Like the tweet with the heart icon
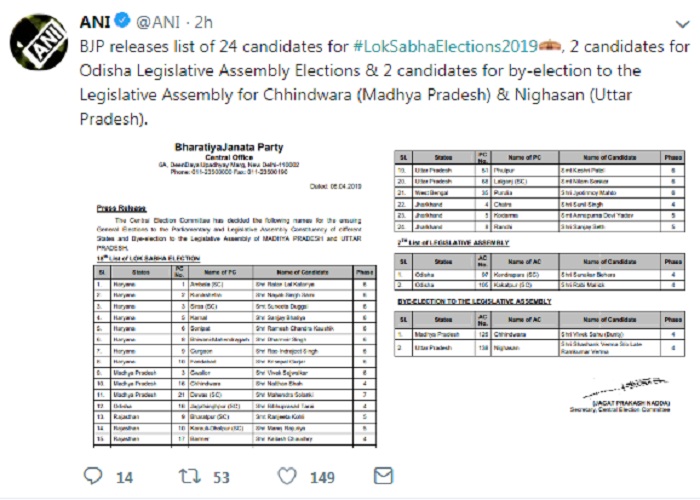The image size is (700, 500). pos(287,476)
